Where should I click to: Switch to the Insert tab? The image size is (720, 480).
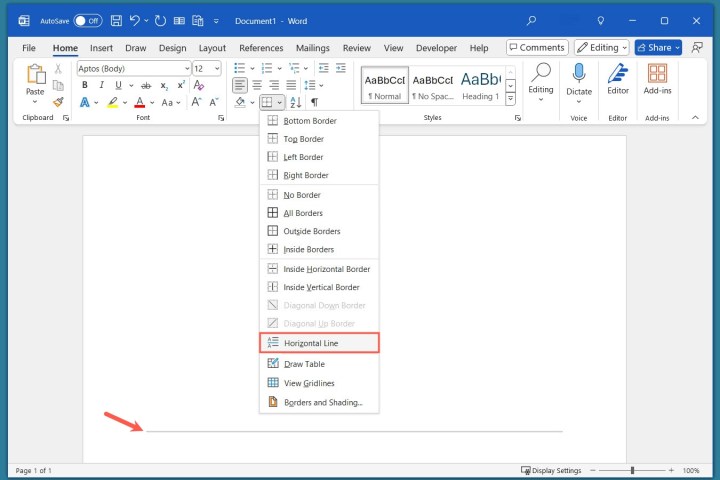click(x=101, y=47)
